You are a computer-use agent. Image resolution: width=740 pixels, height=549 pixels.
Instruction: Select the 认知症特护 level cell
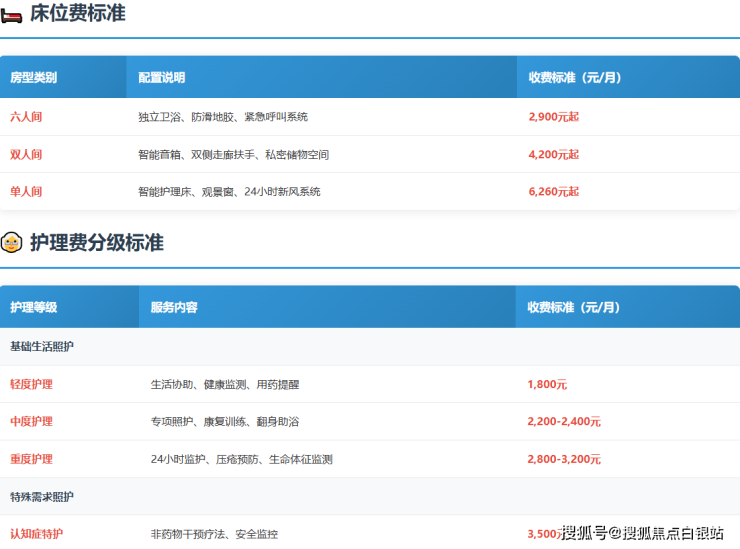pos(36,534)
